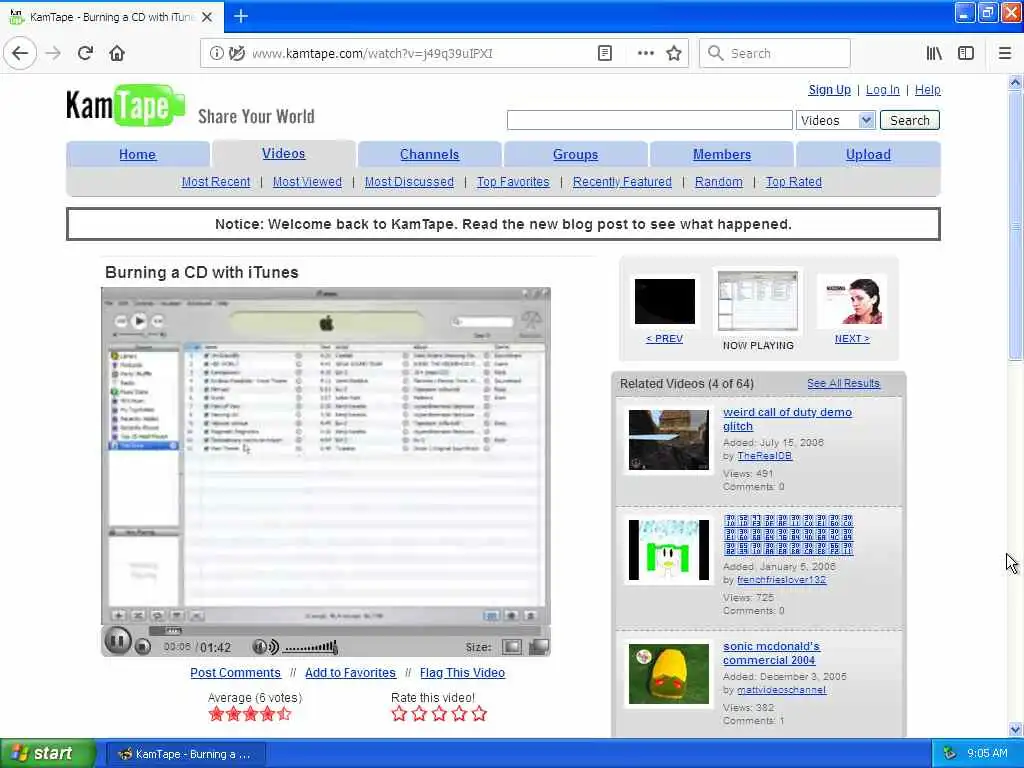Open the next video woman thumbnail
This screenshot has height=768, width=1024.
(852, 301)
